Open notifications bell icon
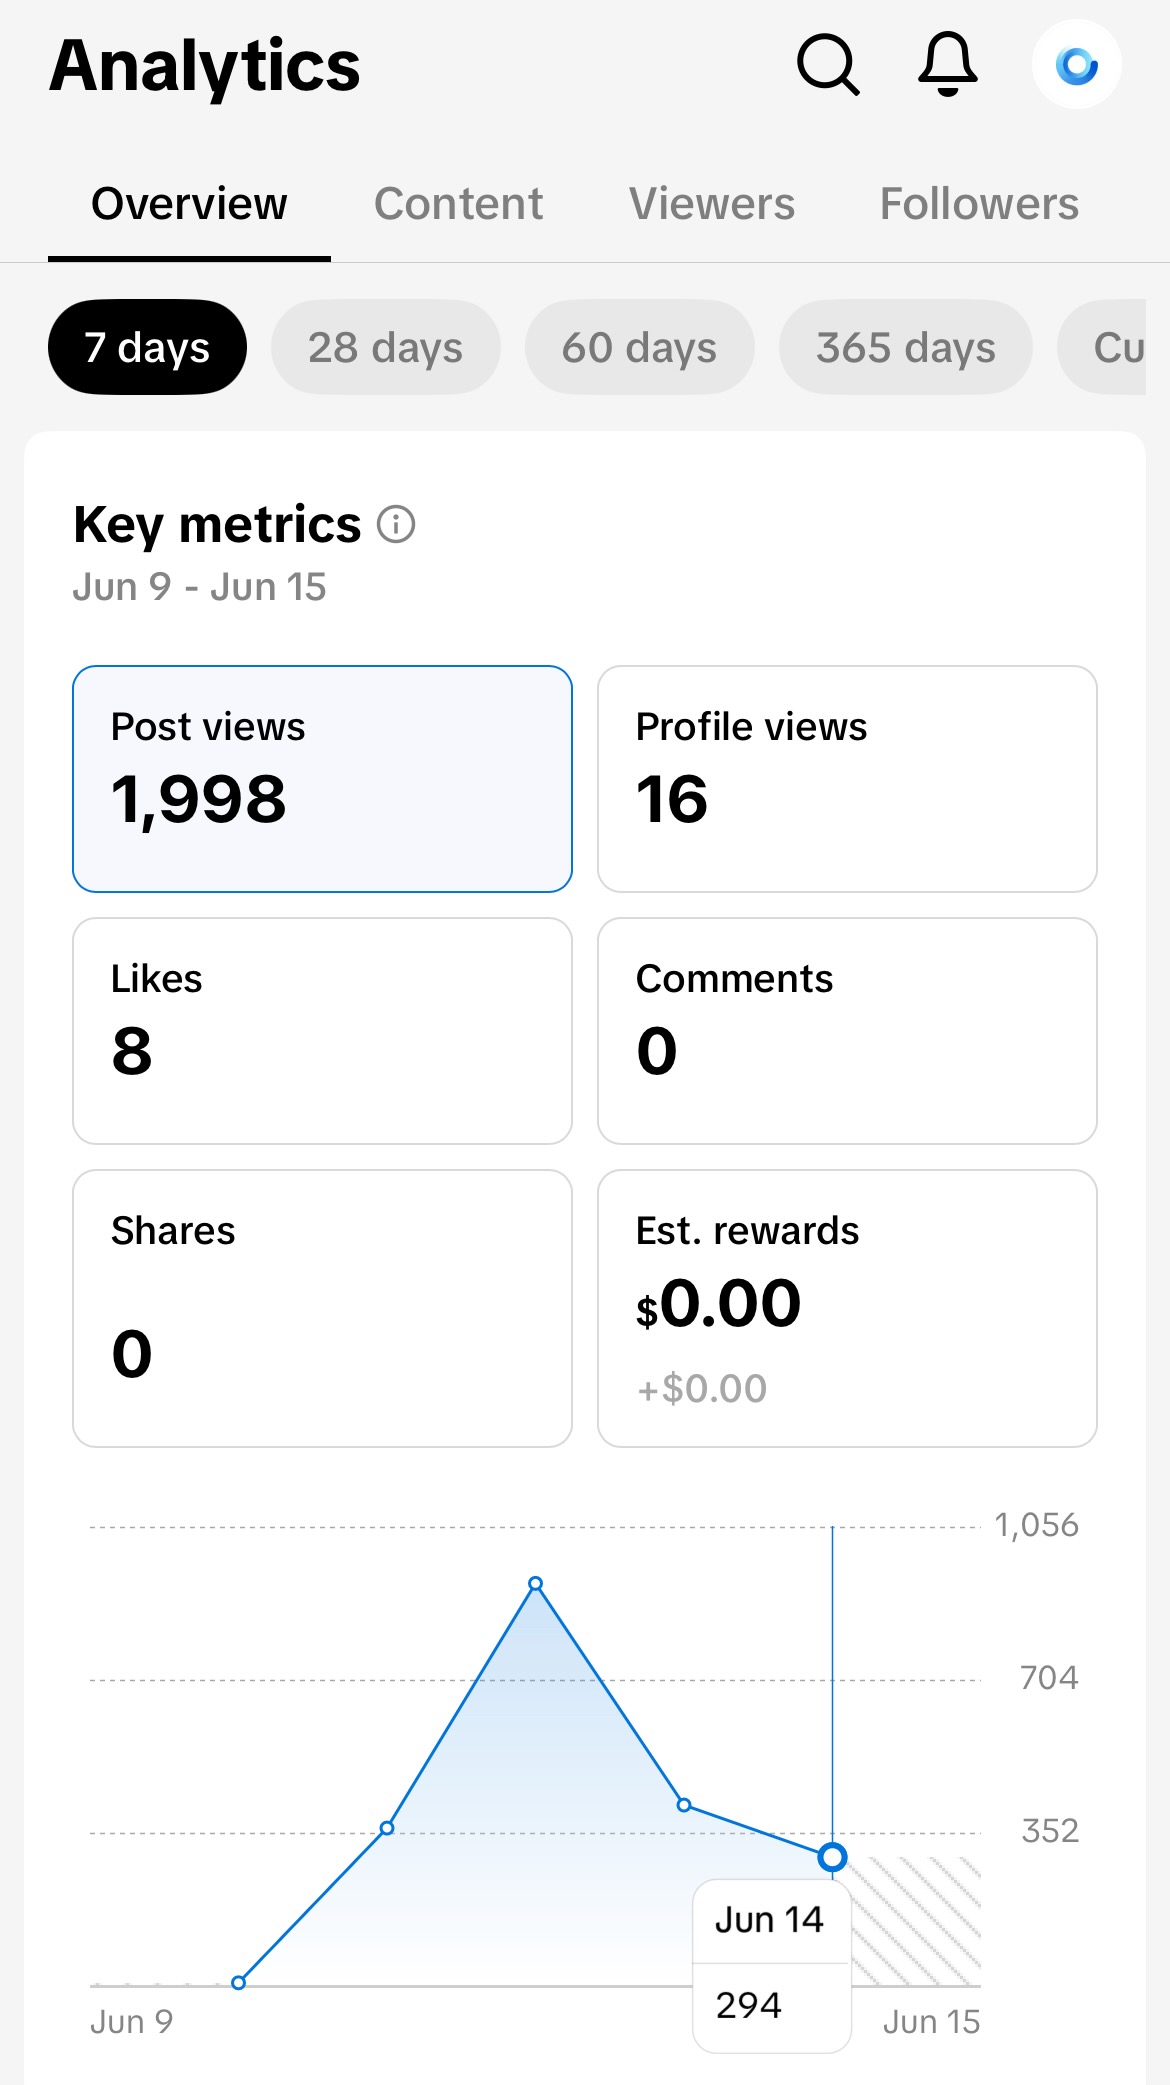The width and height of the screenshot is (1170, 2085). (947, 64)
